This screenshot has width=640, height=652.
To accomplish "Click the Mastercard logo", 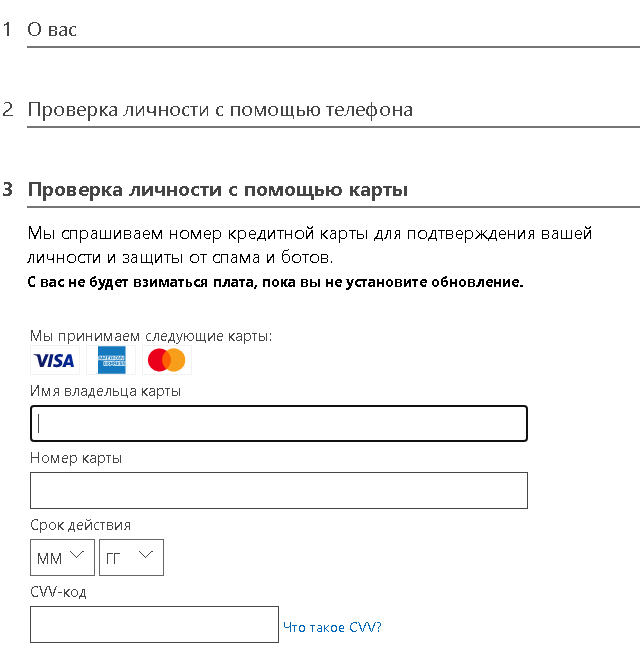I will [166, 360].
